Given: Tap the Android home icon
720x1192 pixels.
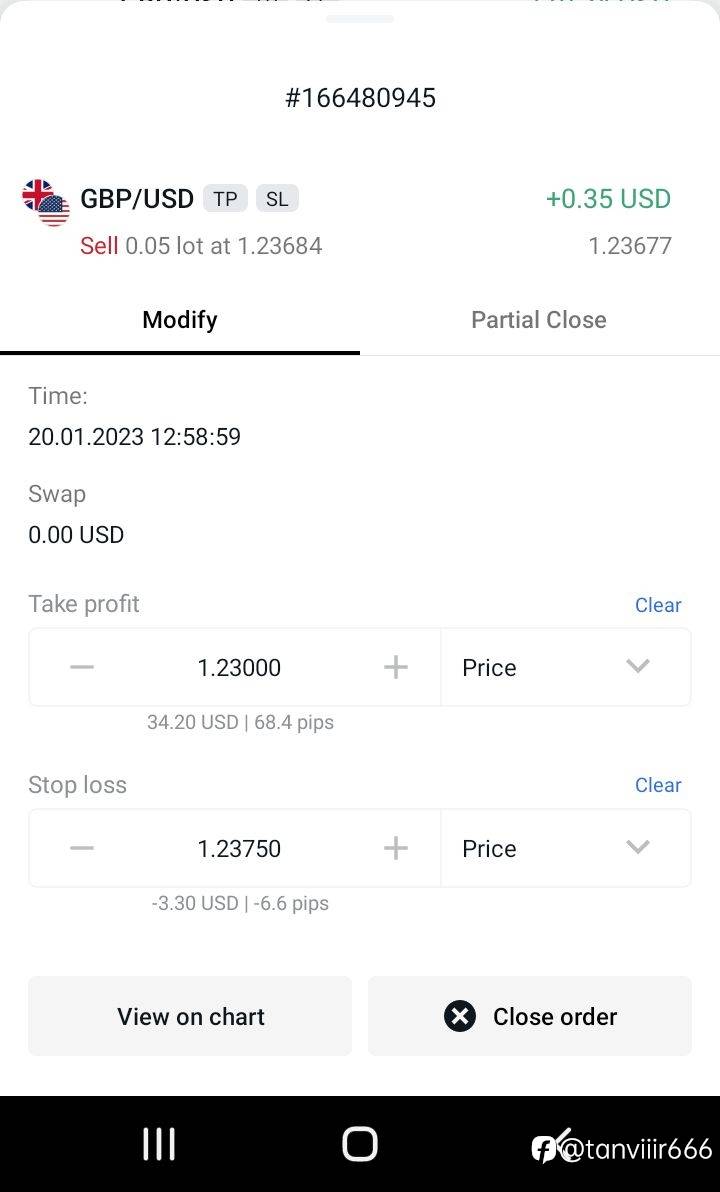Looking at the screenshot, I should 360,1144.
